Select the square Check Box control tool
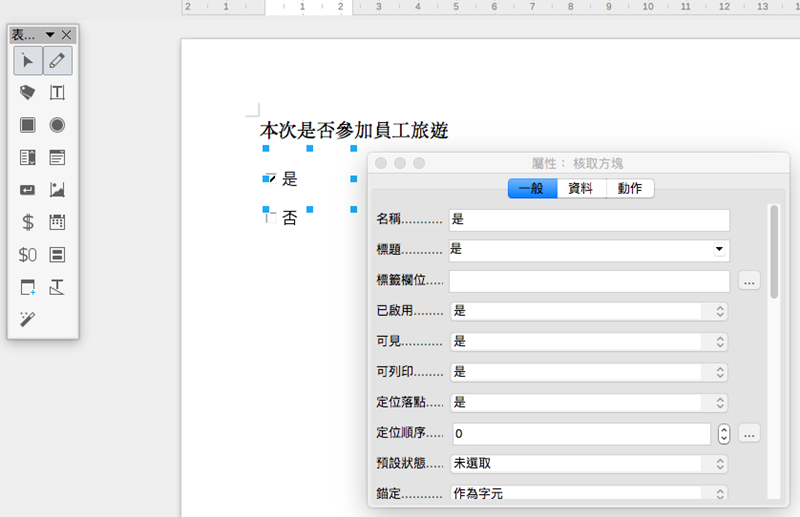This screenshot has height=517, width=800. [28, 125]
